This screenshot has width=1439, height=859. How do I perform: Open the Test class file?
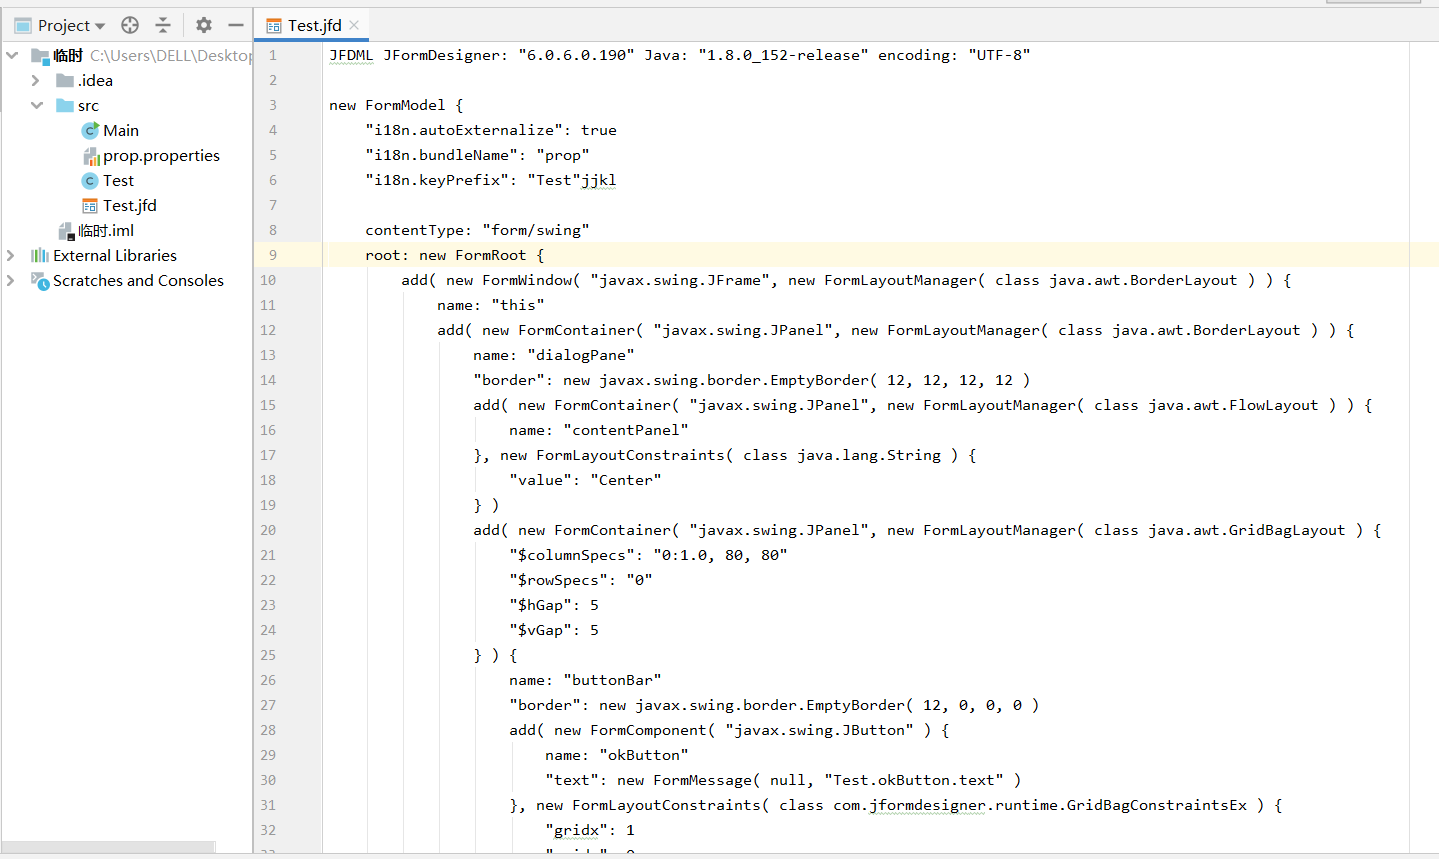[118, 180]
